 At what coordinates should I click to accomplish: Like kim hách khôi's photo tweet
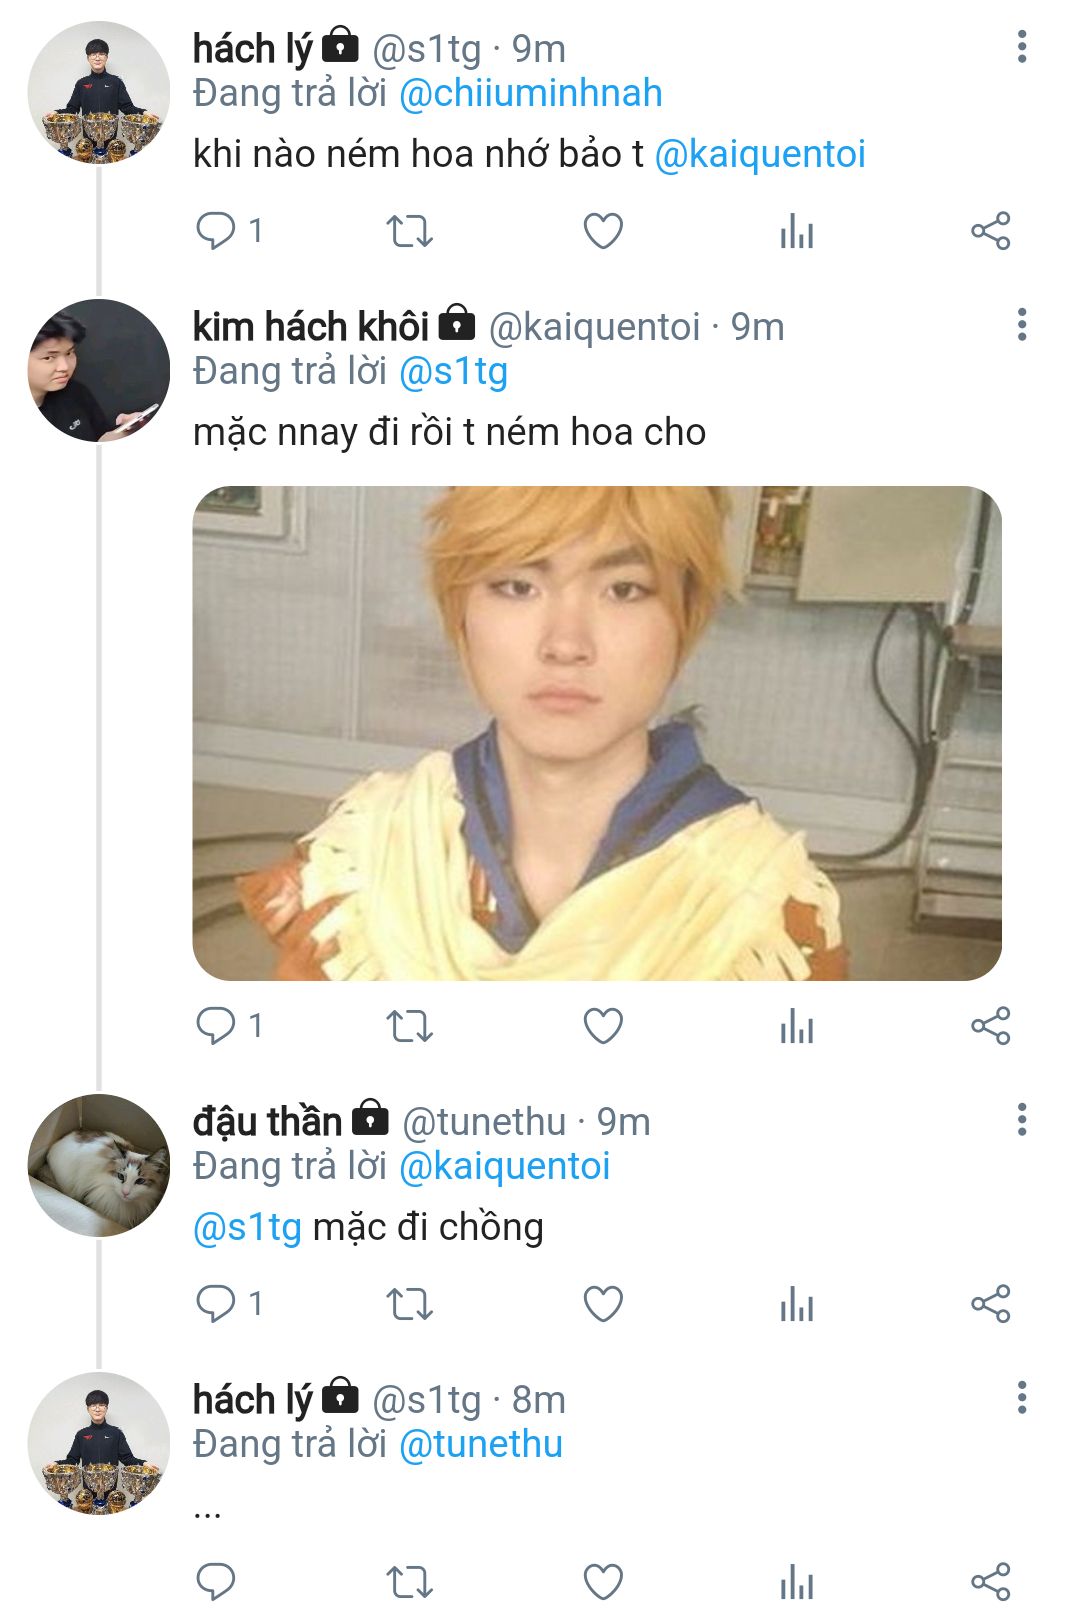(x=603, y=1026)
